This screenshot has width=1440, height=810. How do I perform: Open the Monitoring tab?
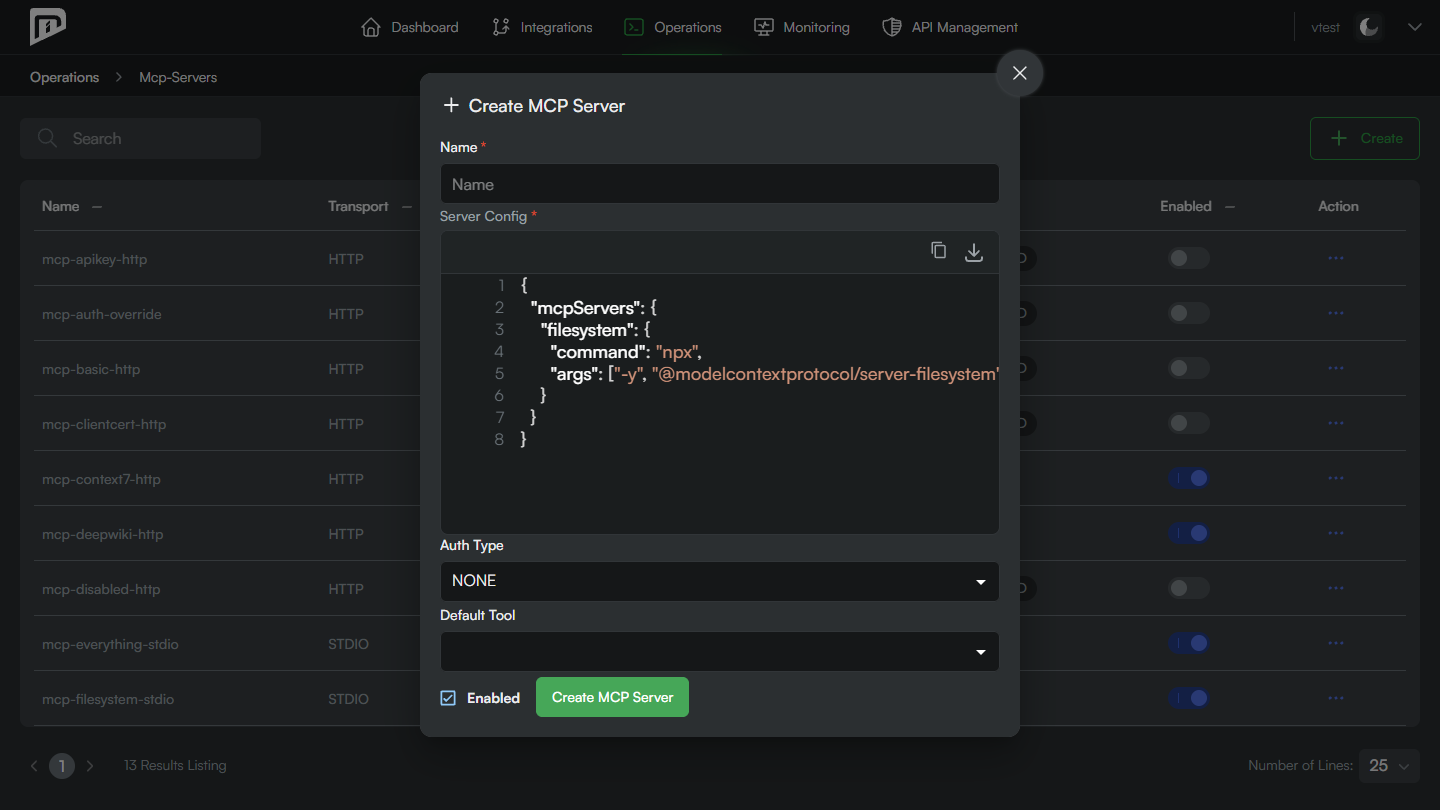click(x=801, y=27)
